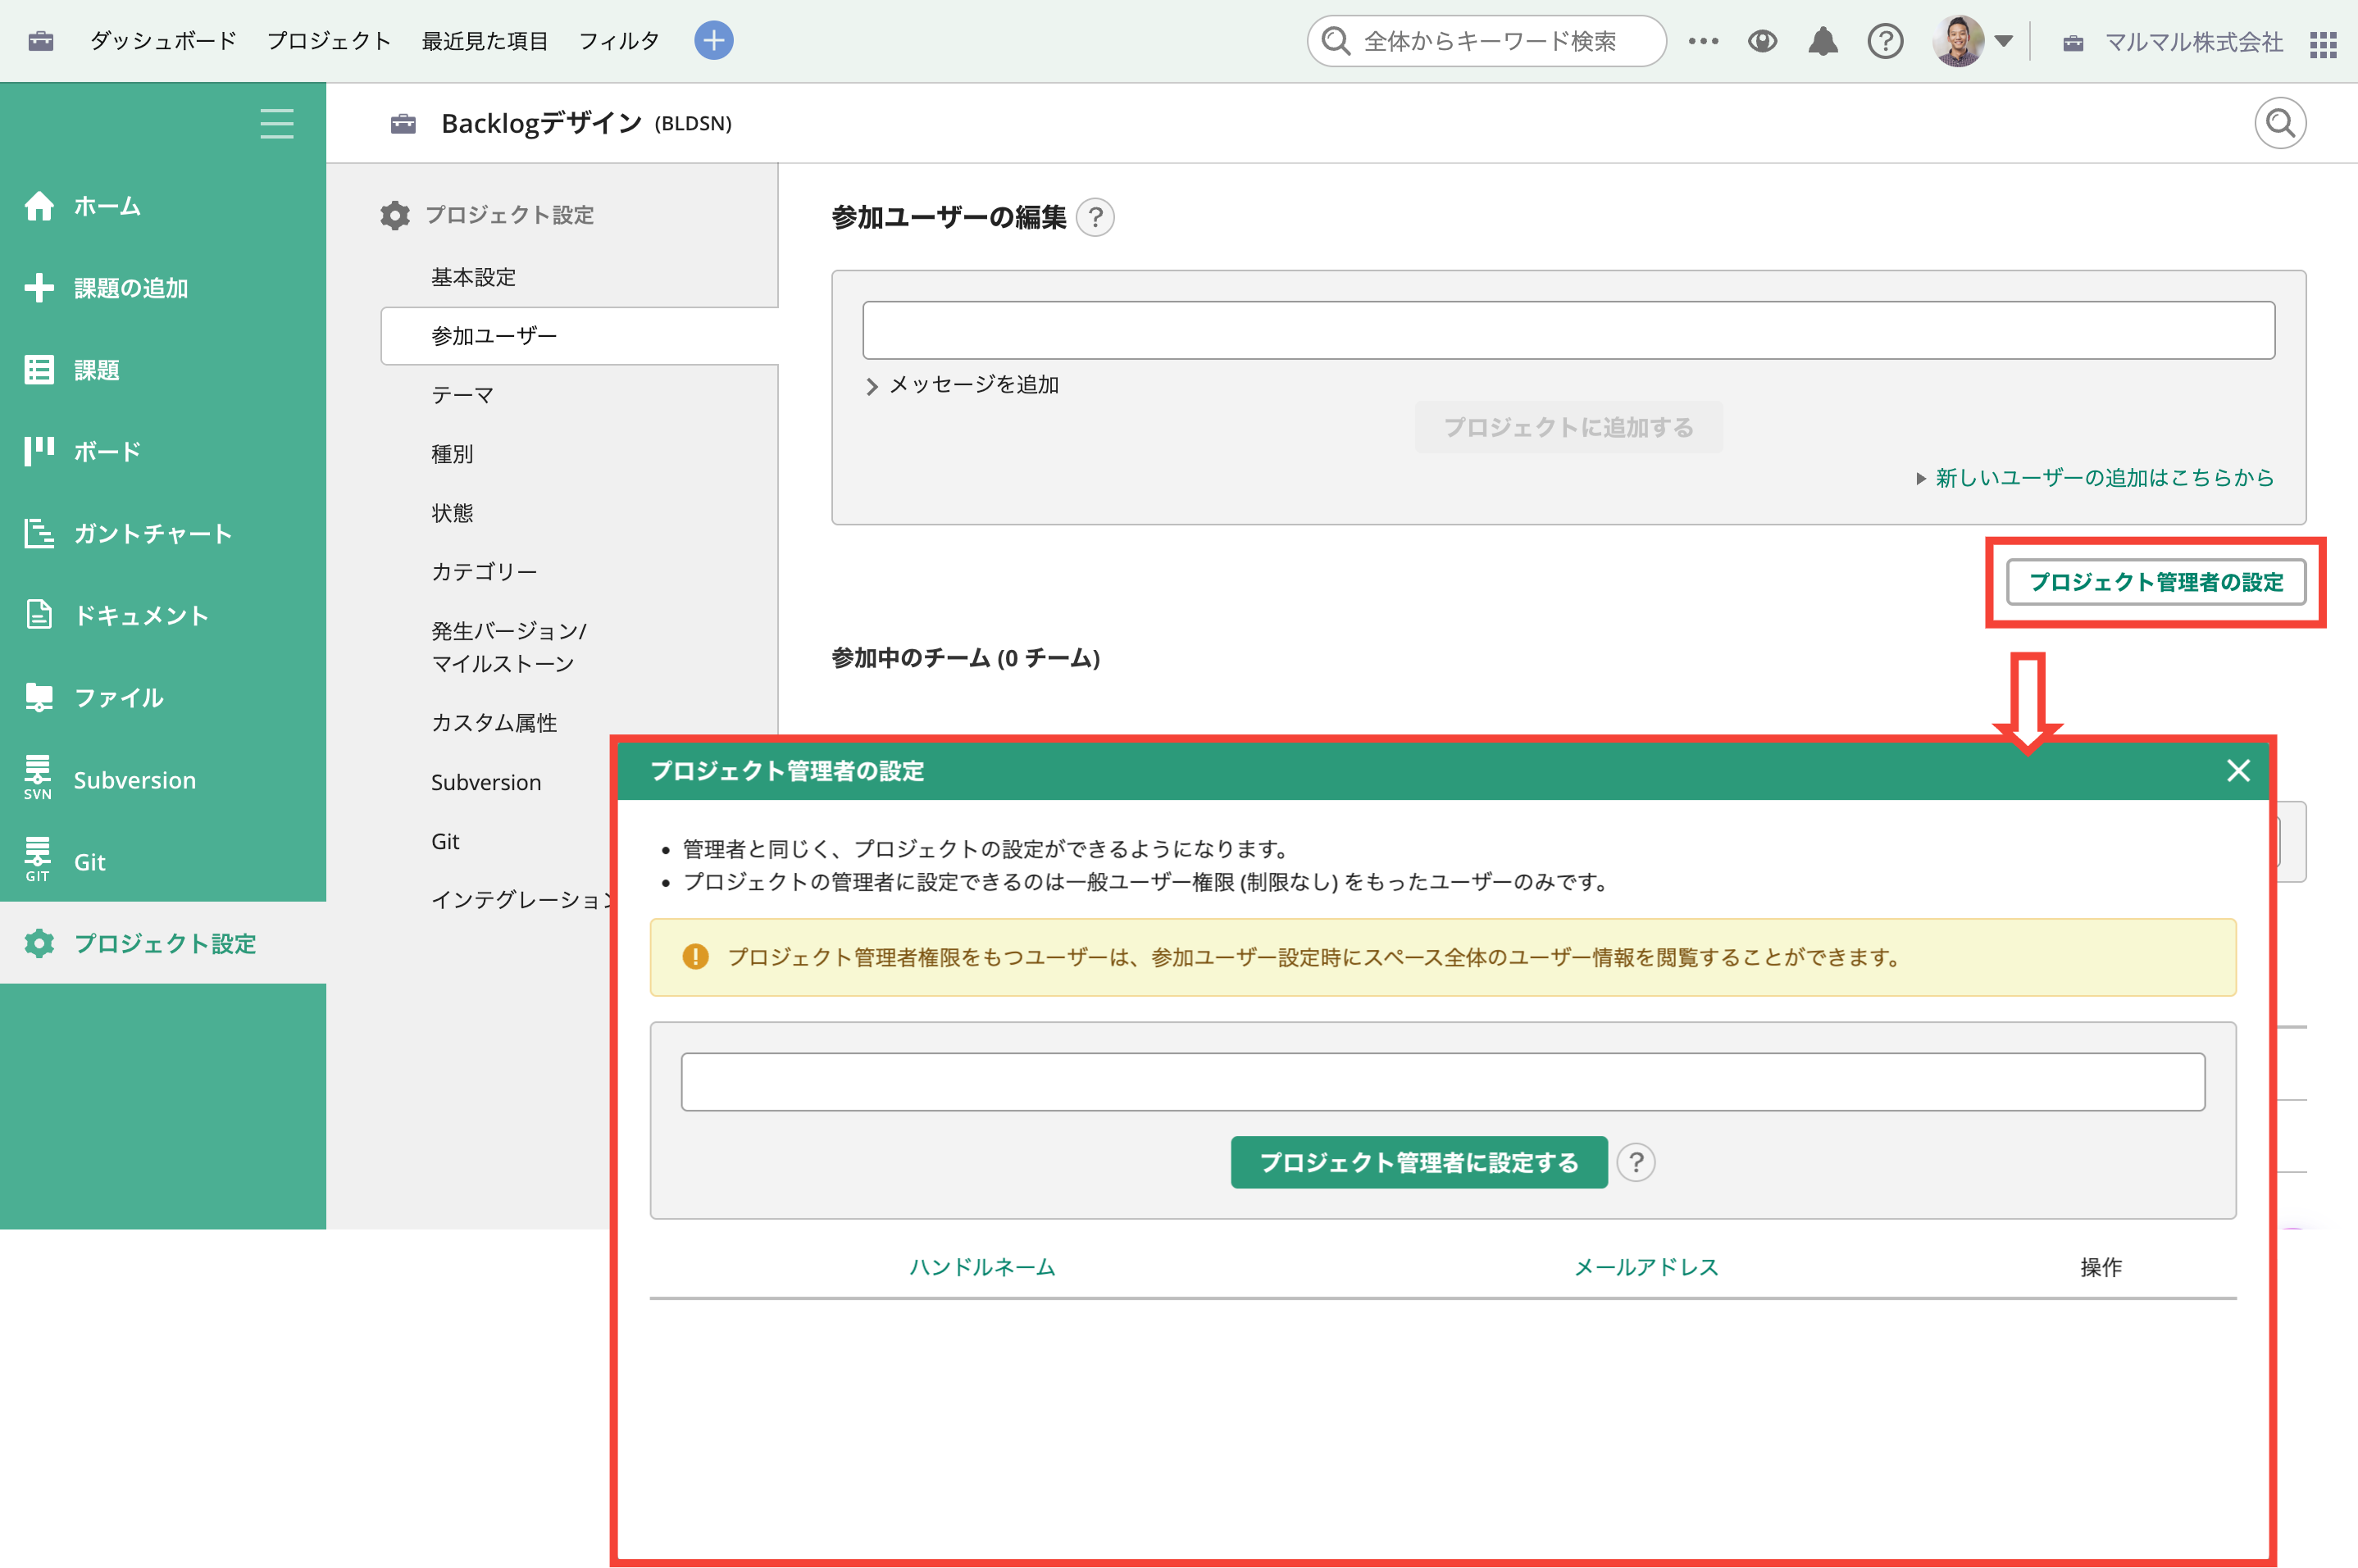Click help icon beside プロジェクト管理者に設定する
This screenshot has height=1568, width=2358.
[1636, 1162]
